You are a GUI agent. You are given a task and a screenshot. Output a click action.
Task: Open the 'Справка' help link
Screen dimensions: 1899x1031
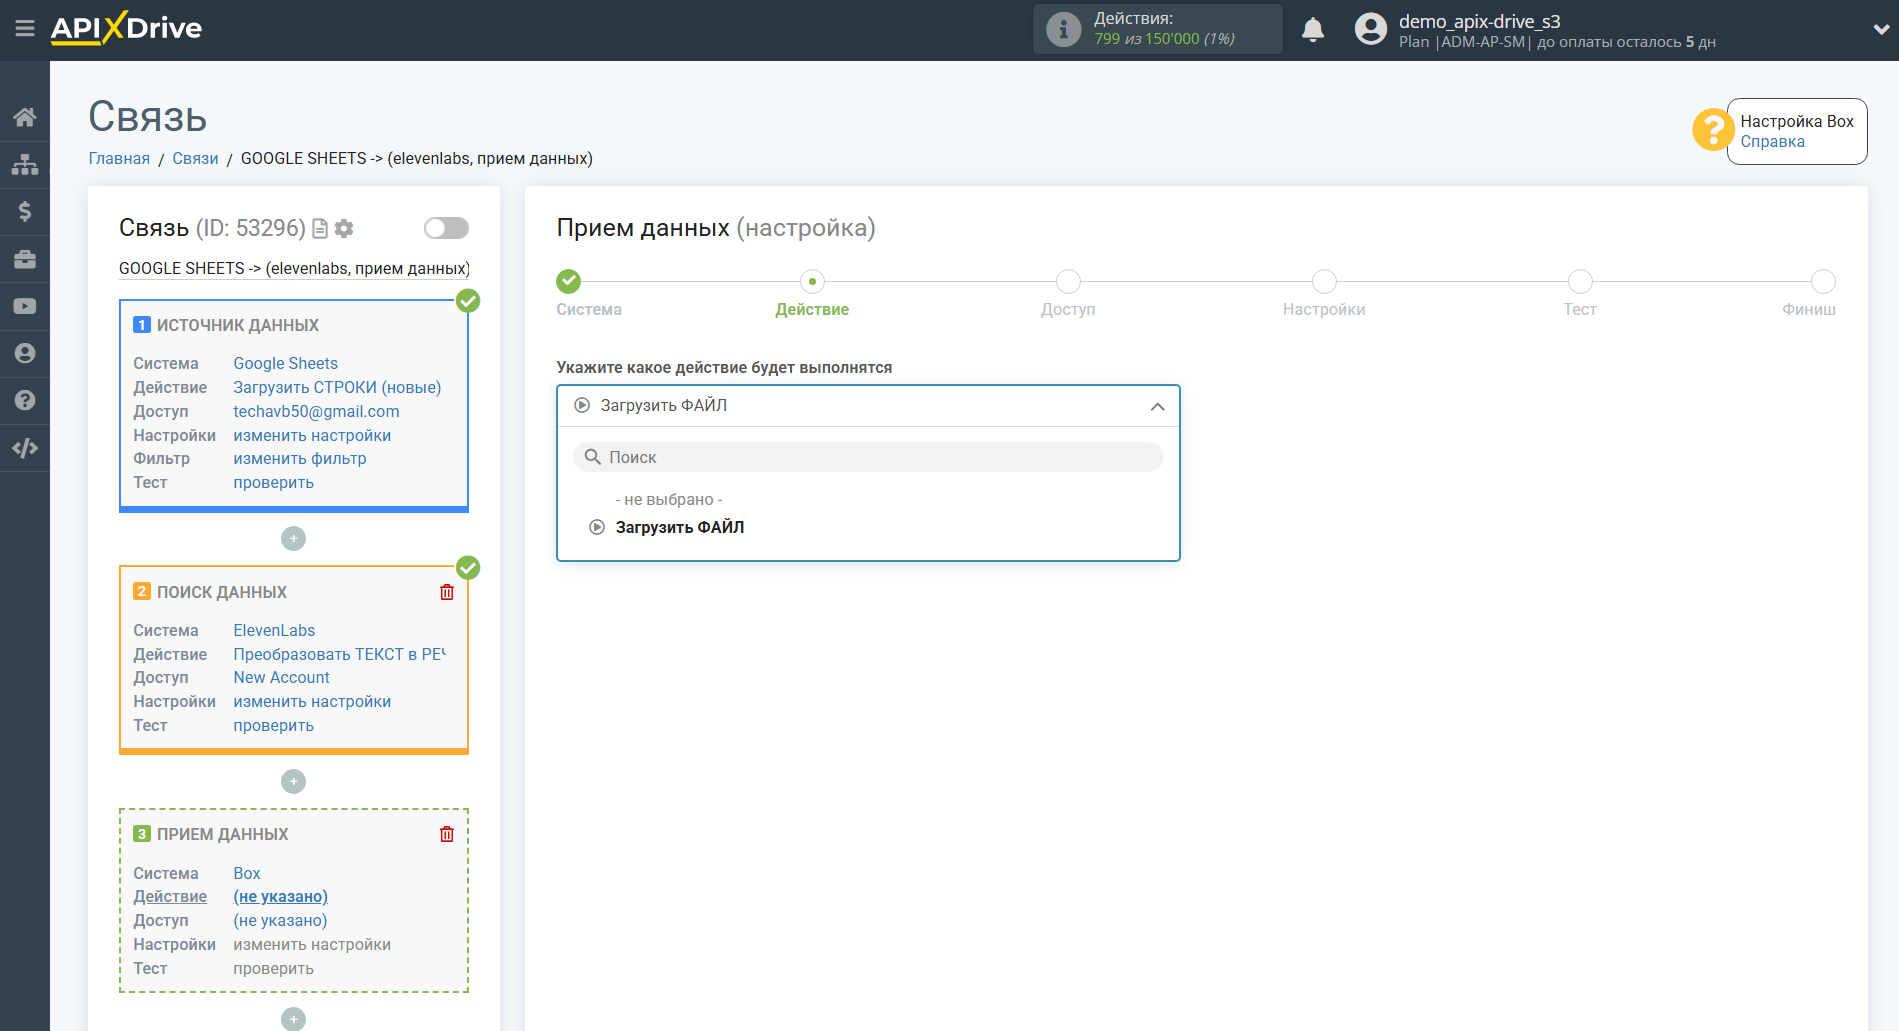1772,142
